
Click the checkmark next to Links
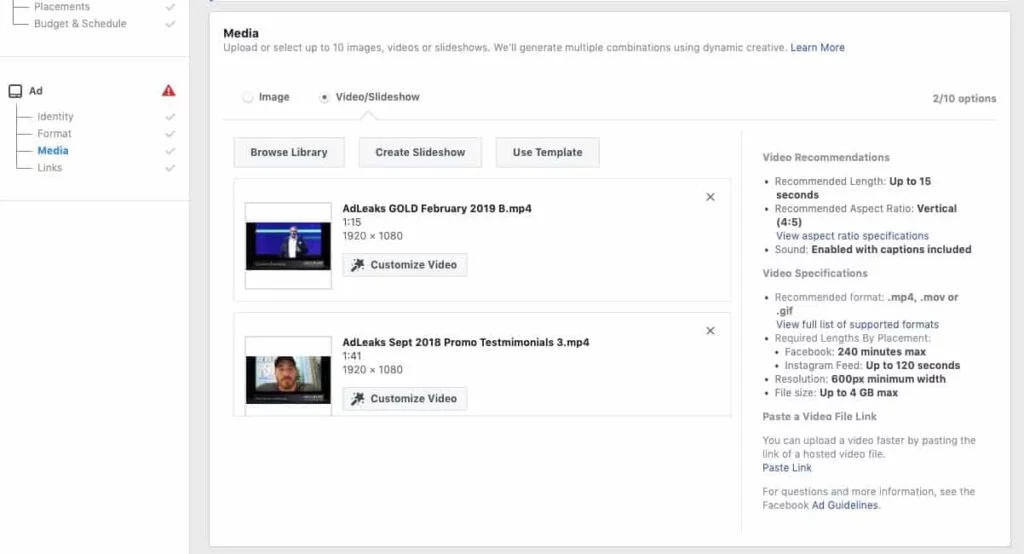coord(170,168)
